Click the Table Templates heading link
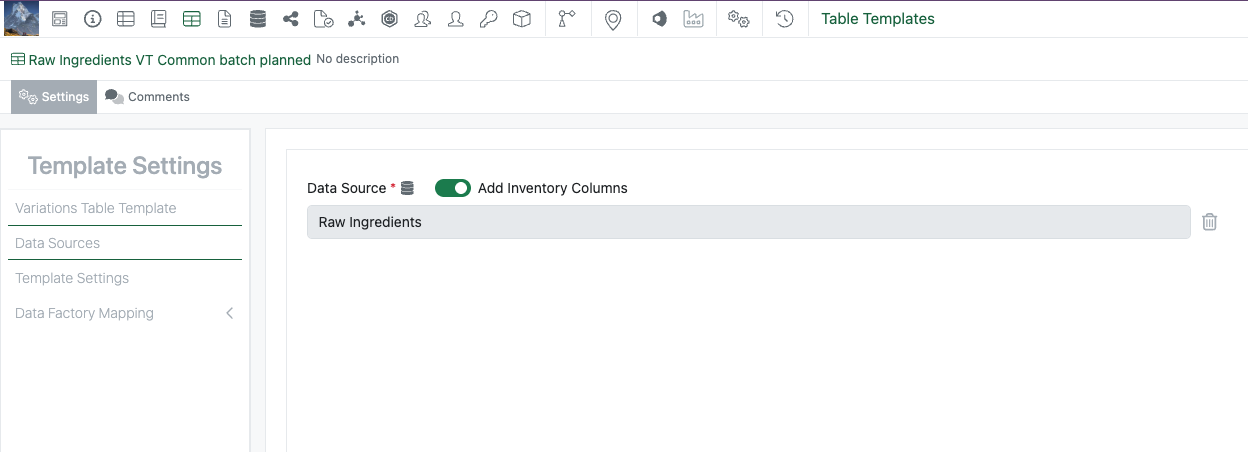1248x452 pixels. (878, 19)
